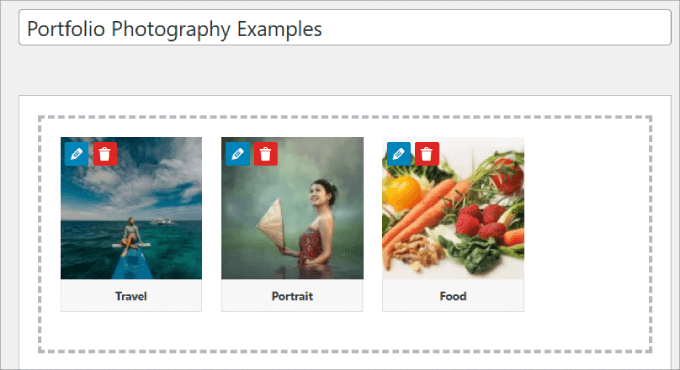680x370 pixels.
Task: Edit the Travel image with the pencil icon
Action: 76,154
